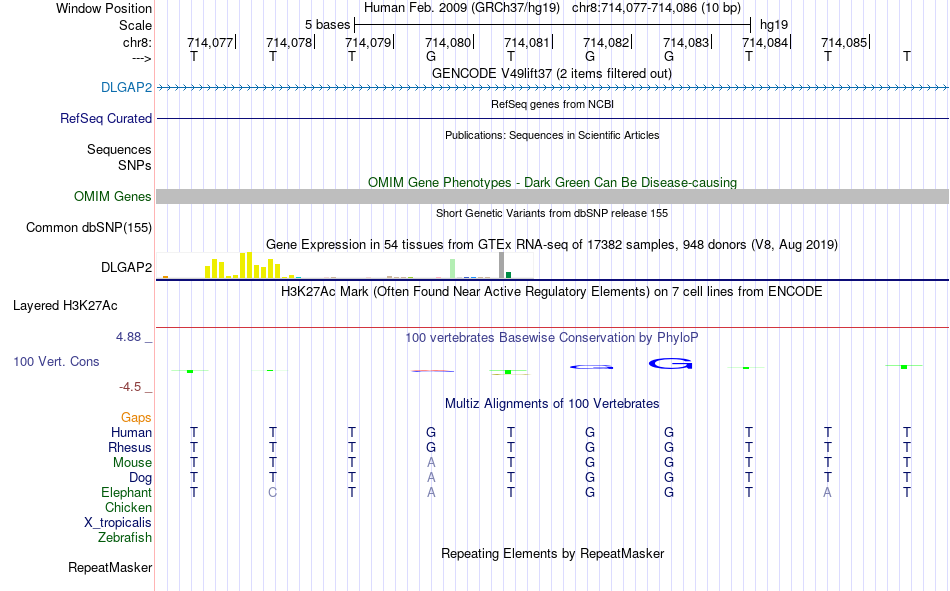Open the Layered H3K27Ac track label
The height and width of the screenshot is (591, 950).
[x=65, y=306]
